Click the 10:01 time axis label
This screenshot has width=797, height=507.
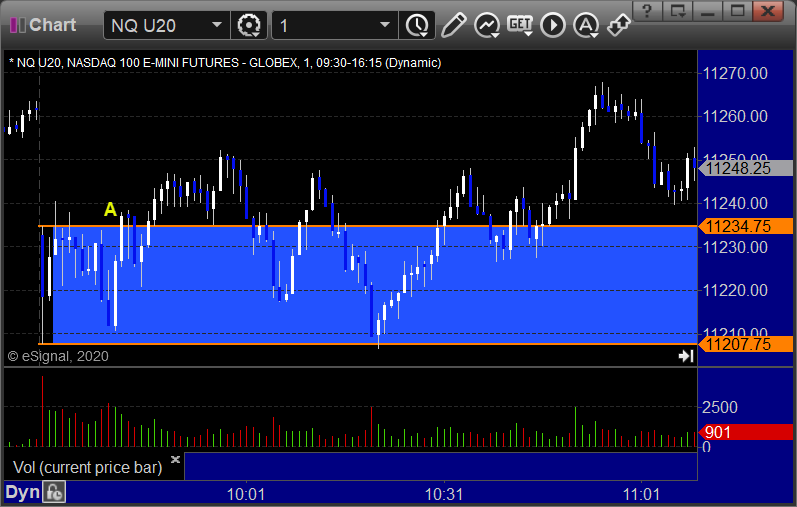(246, 494)
